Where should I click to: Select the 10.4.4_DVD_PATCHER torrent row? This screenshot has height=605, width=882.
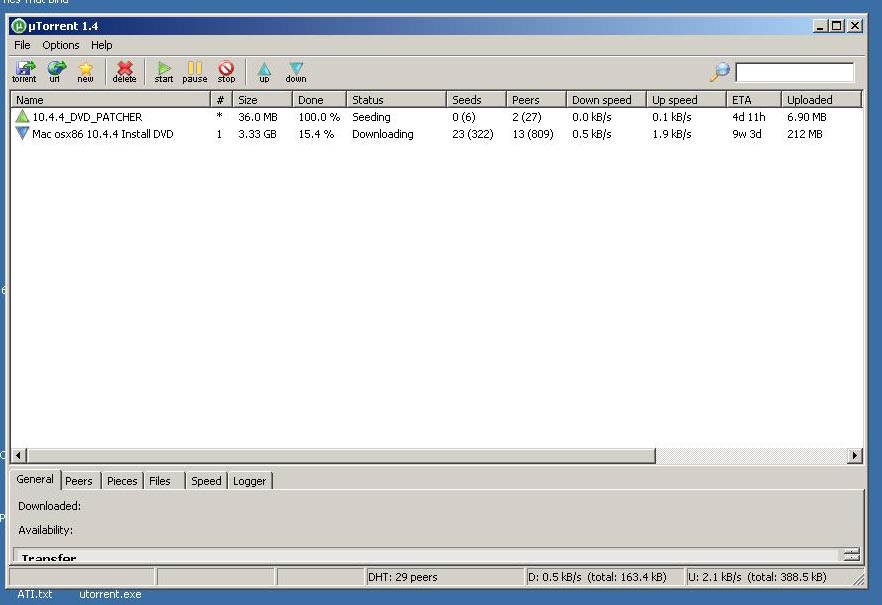[436, 117]
